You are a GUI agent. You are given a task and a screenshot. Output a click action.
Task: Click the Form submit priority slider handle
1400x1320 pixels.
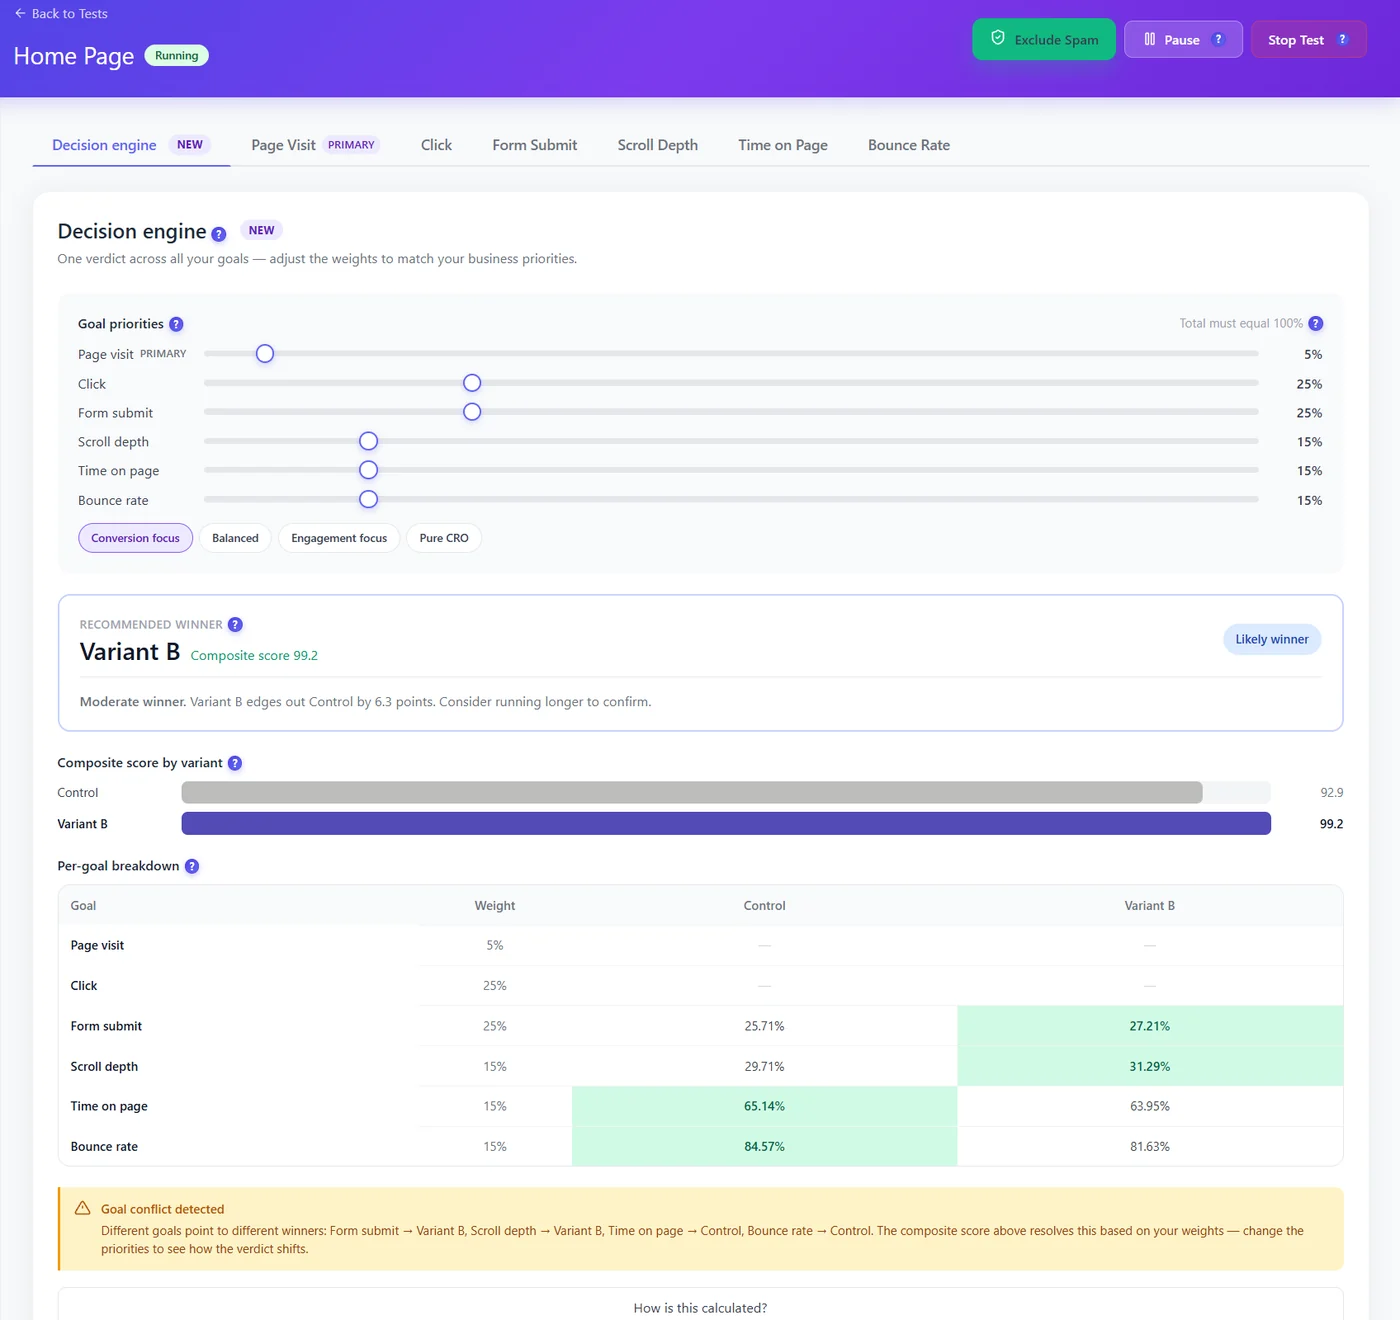coord(472,412)
